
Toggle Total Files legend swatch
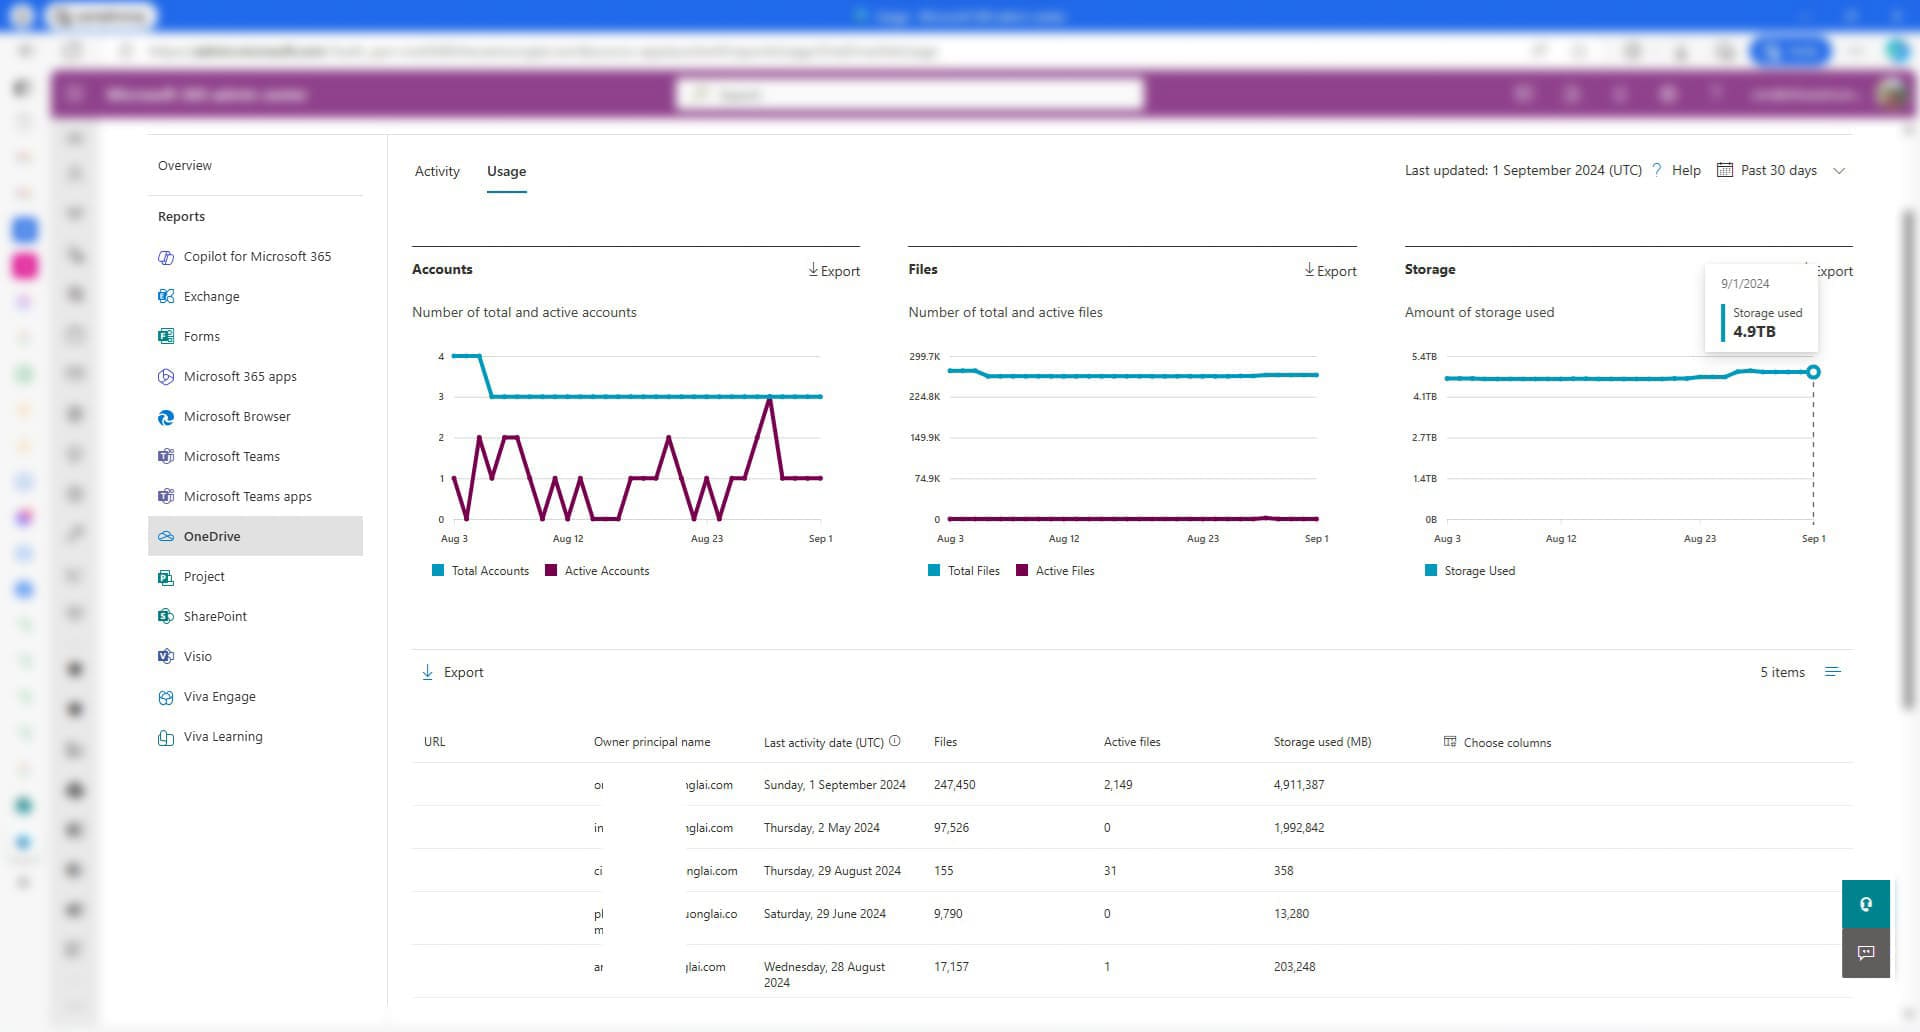pos(934,570)
